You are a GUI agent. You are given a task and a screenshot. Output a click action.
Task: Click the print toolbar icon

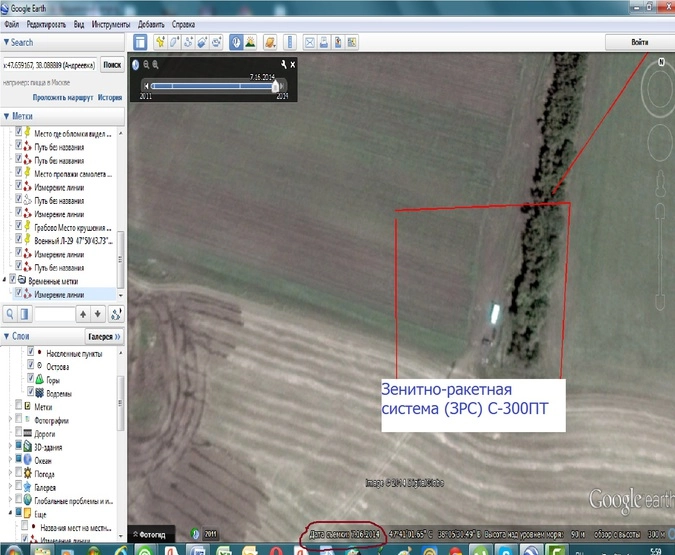coord(324,42)
